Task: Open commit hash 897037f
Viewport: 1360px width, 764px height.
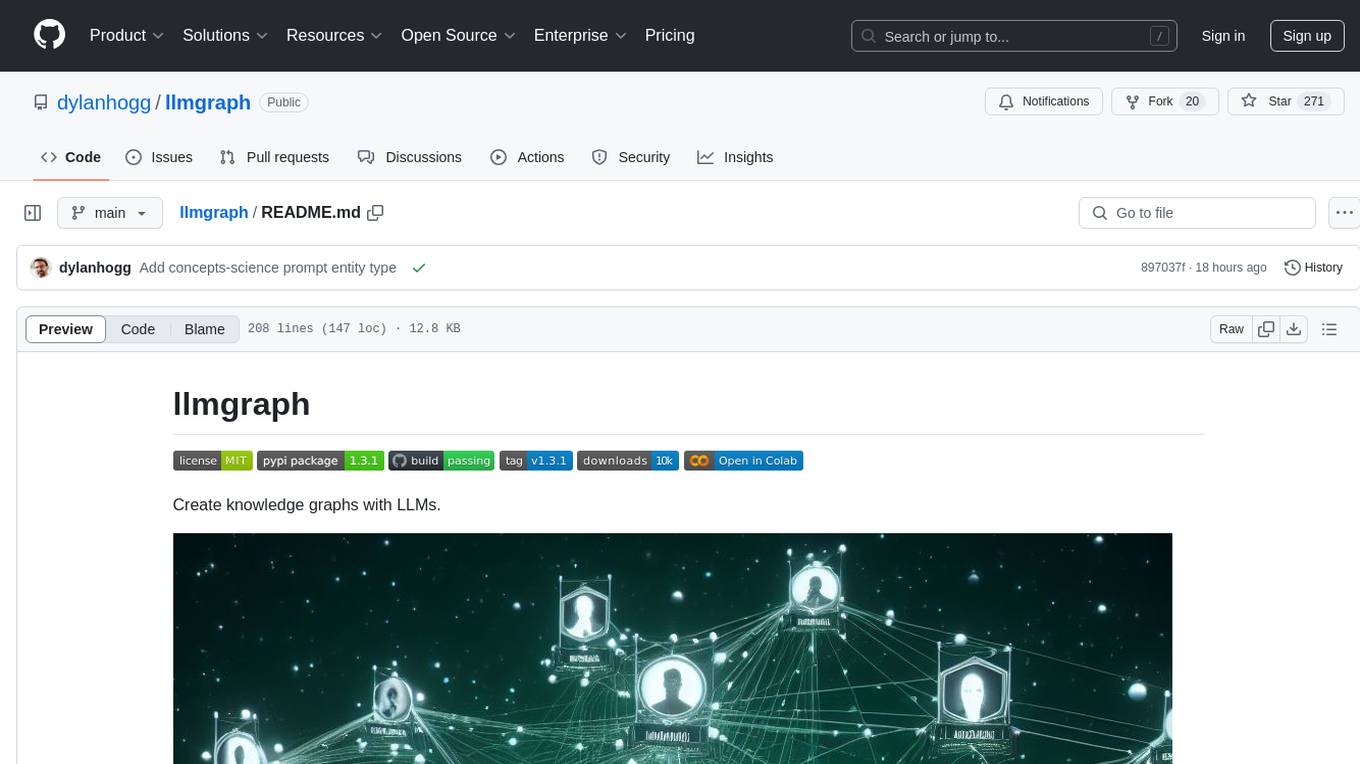Action: coord(1162,268)
